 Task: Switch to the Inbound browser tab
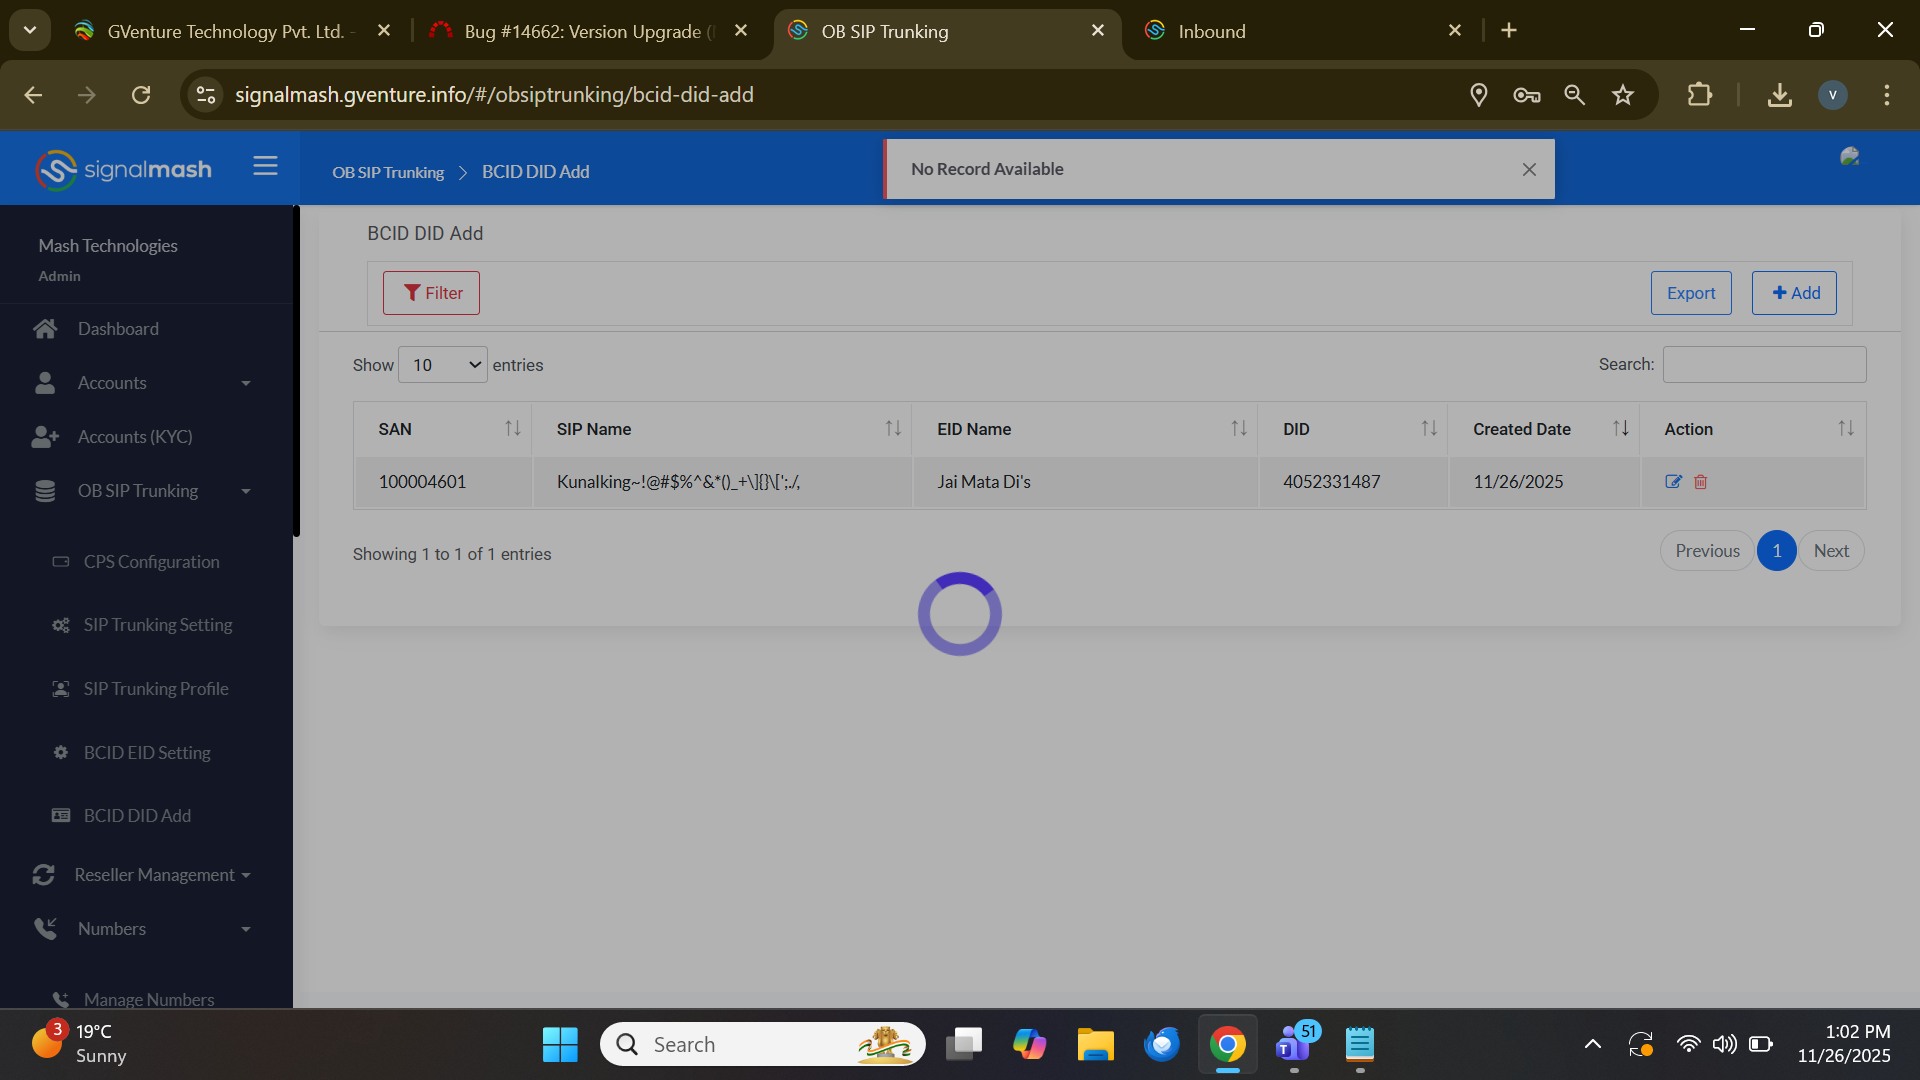[x=1211, y=31]
